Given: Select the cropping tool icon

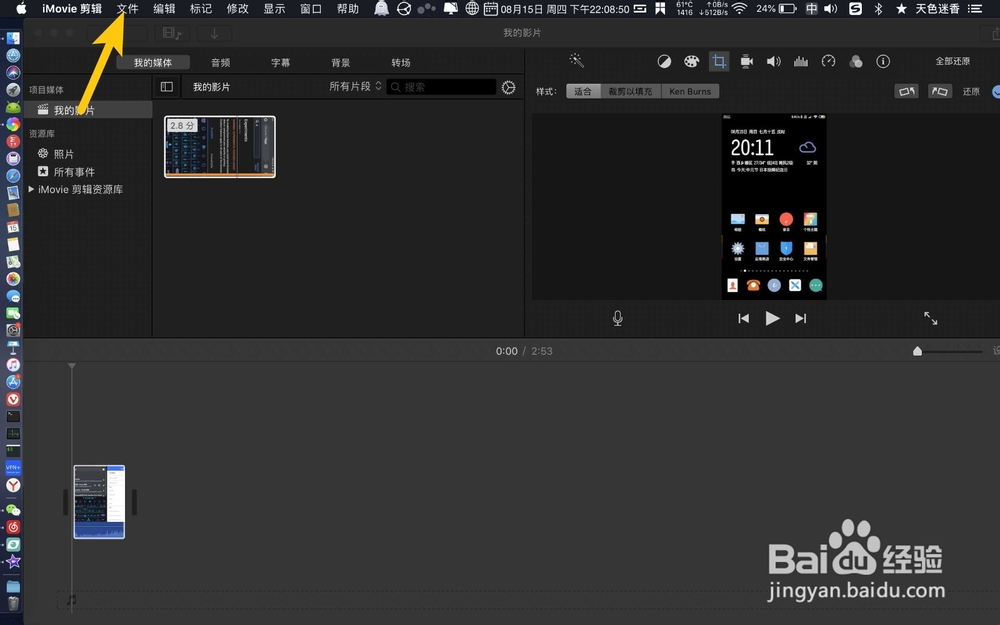Looking at the screenshot, I should click(719, 61).
